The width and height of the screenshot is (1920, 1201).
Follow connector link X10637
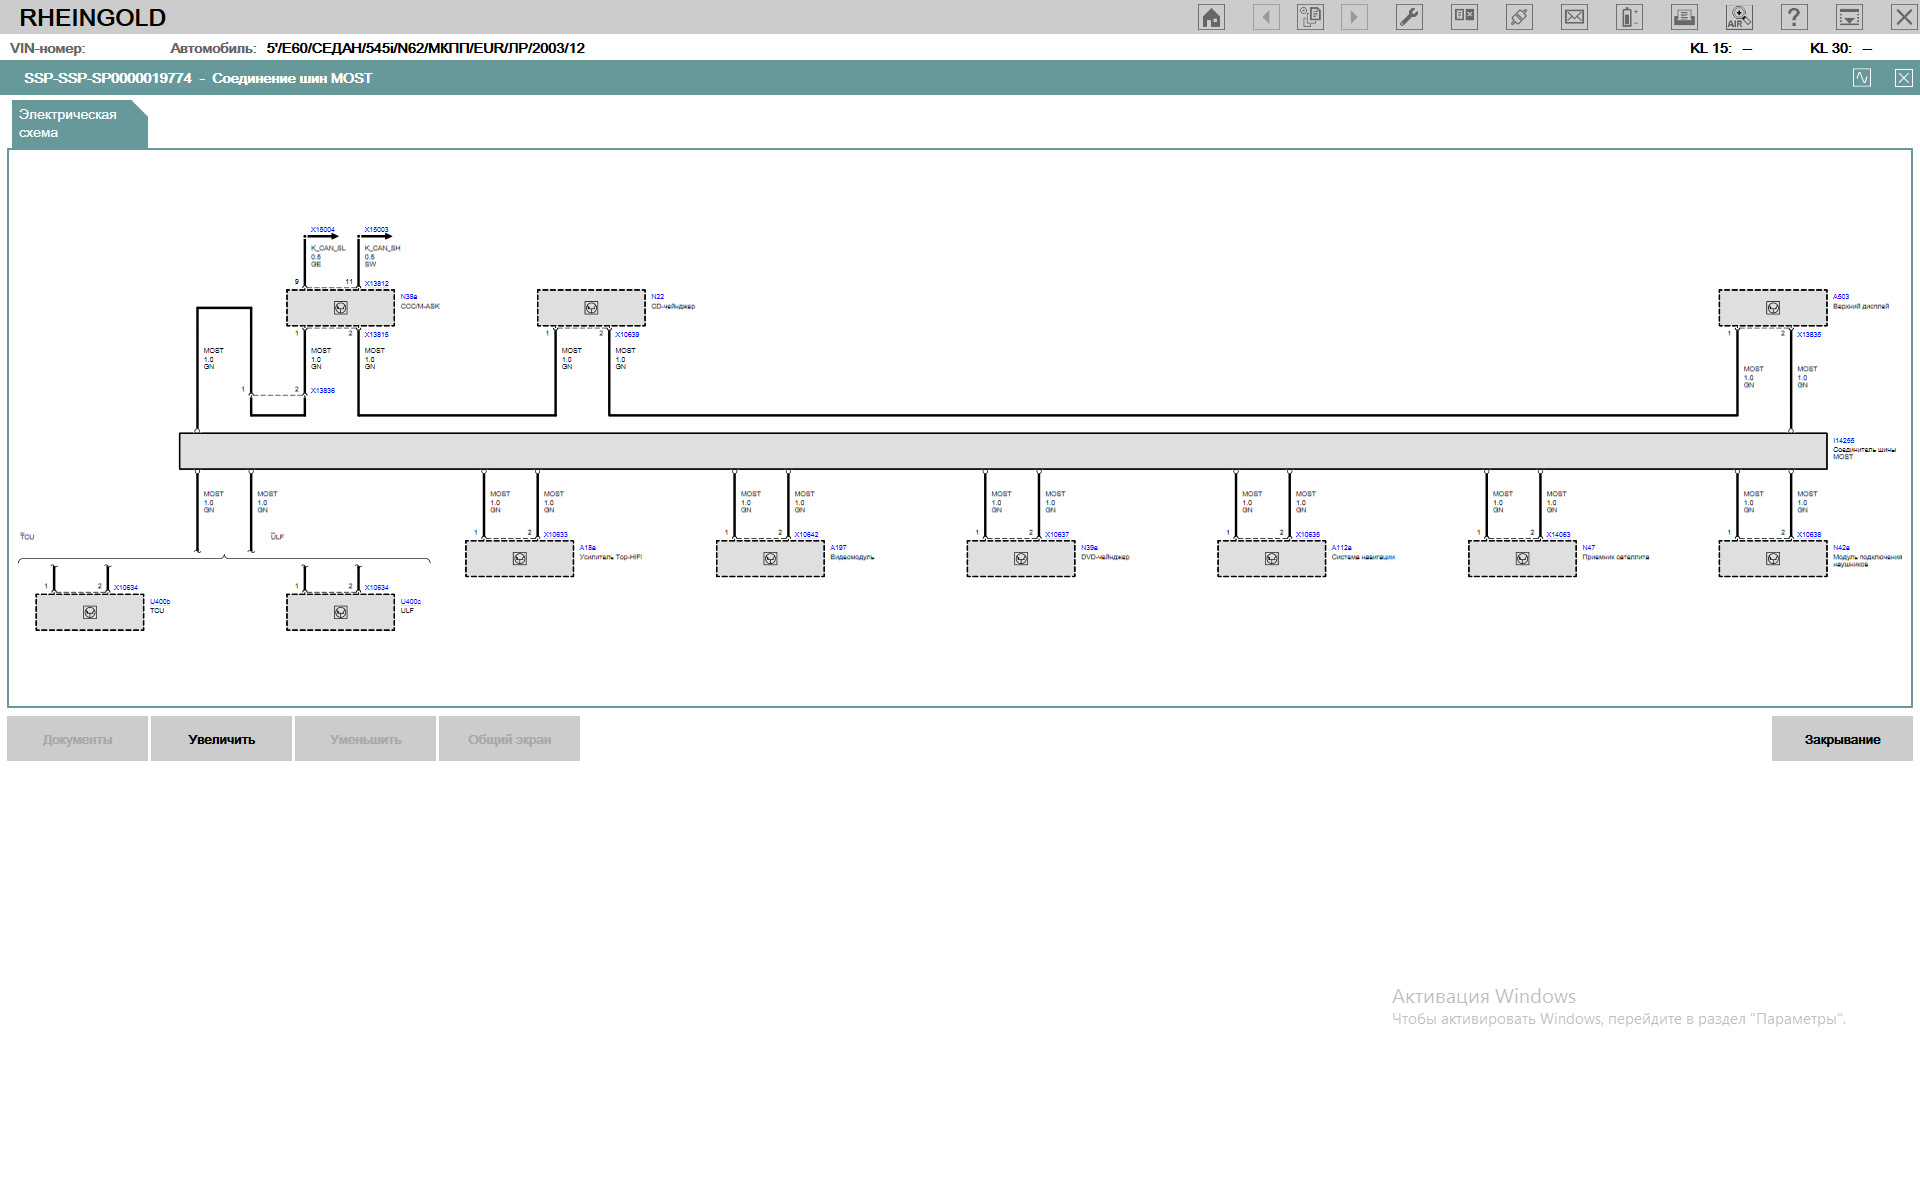tap(1057, 535)
